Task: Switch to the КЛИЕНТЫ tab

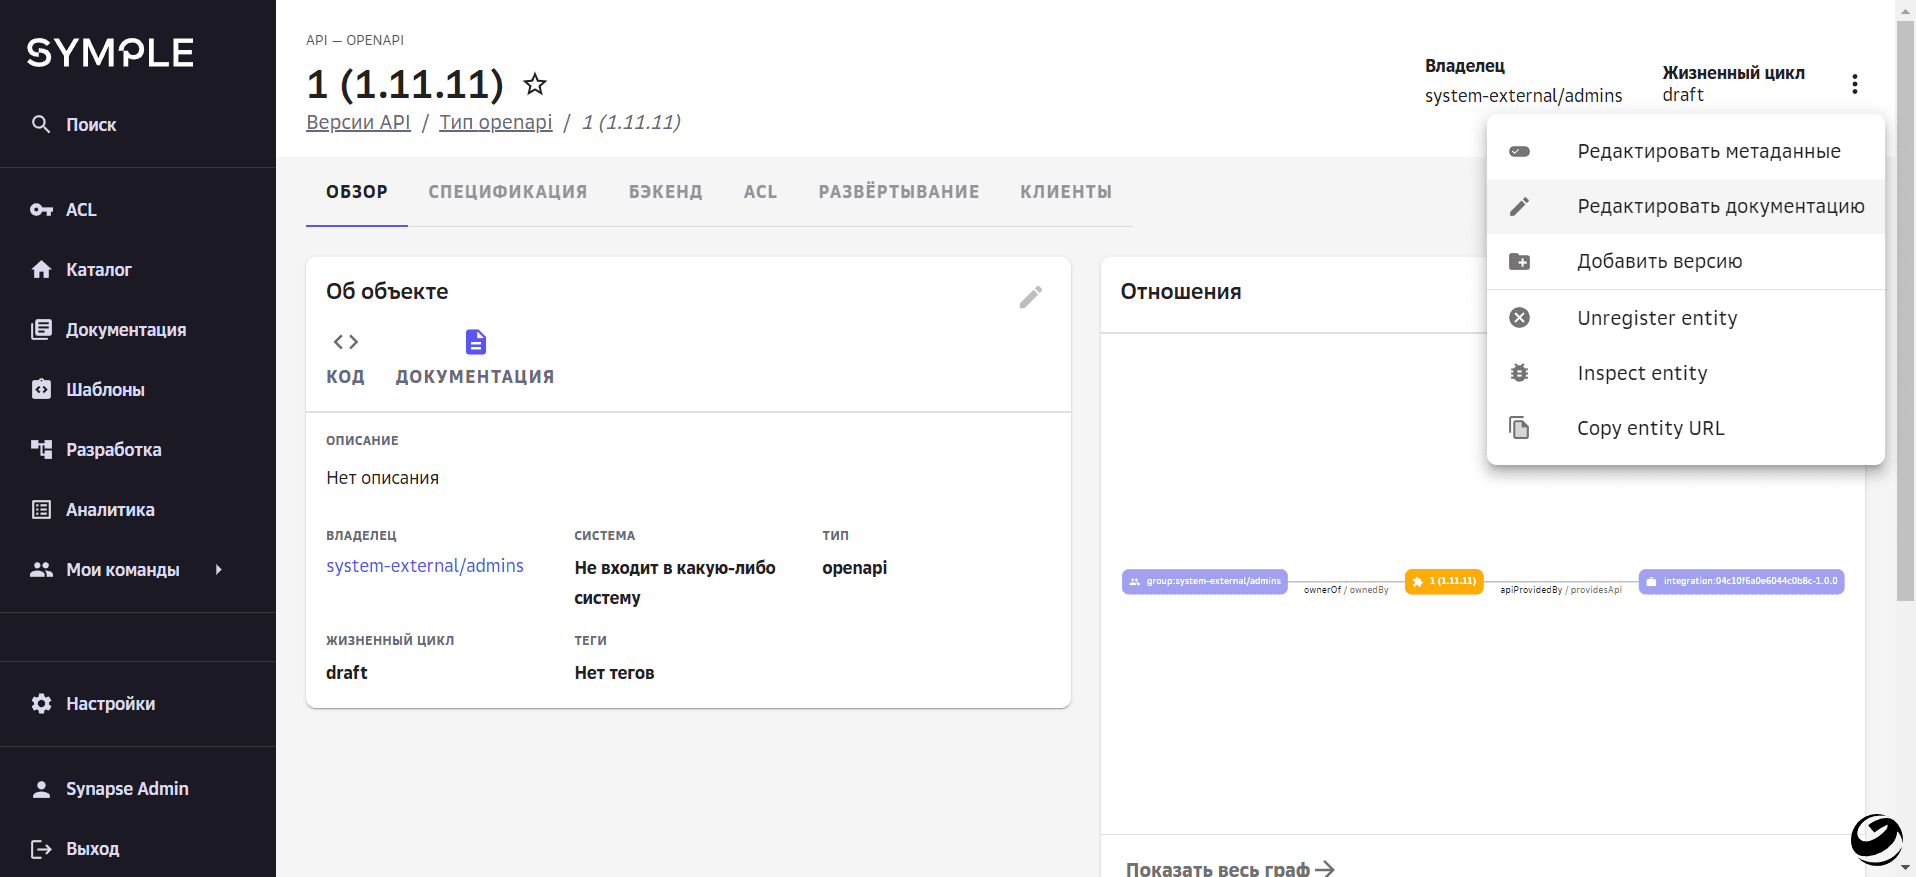Action: (x=1066, y=192)
